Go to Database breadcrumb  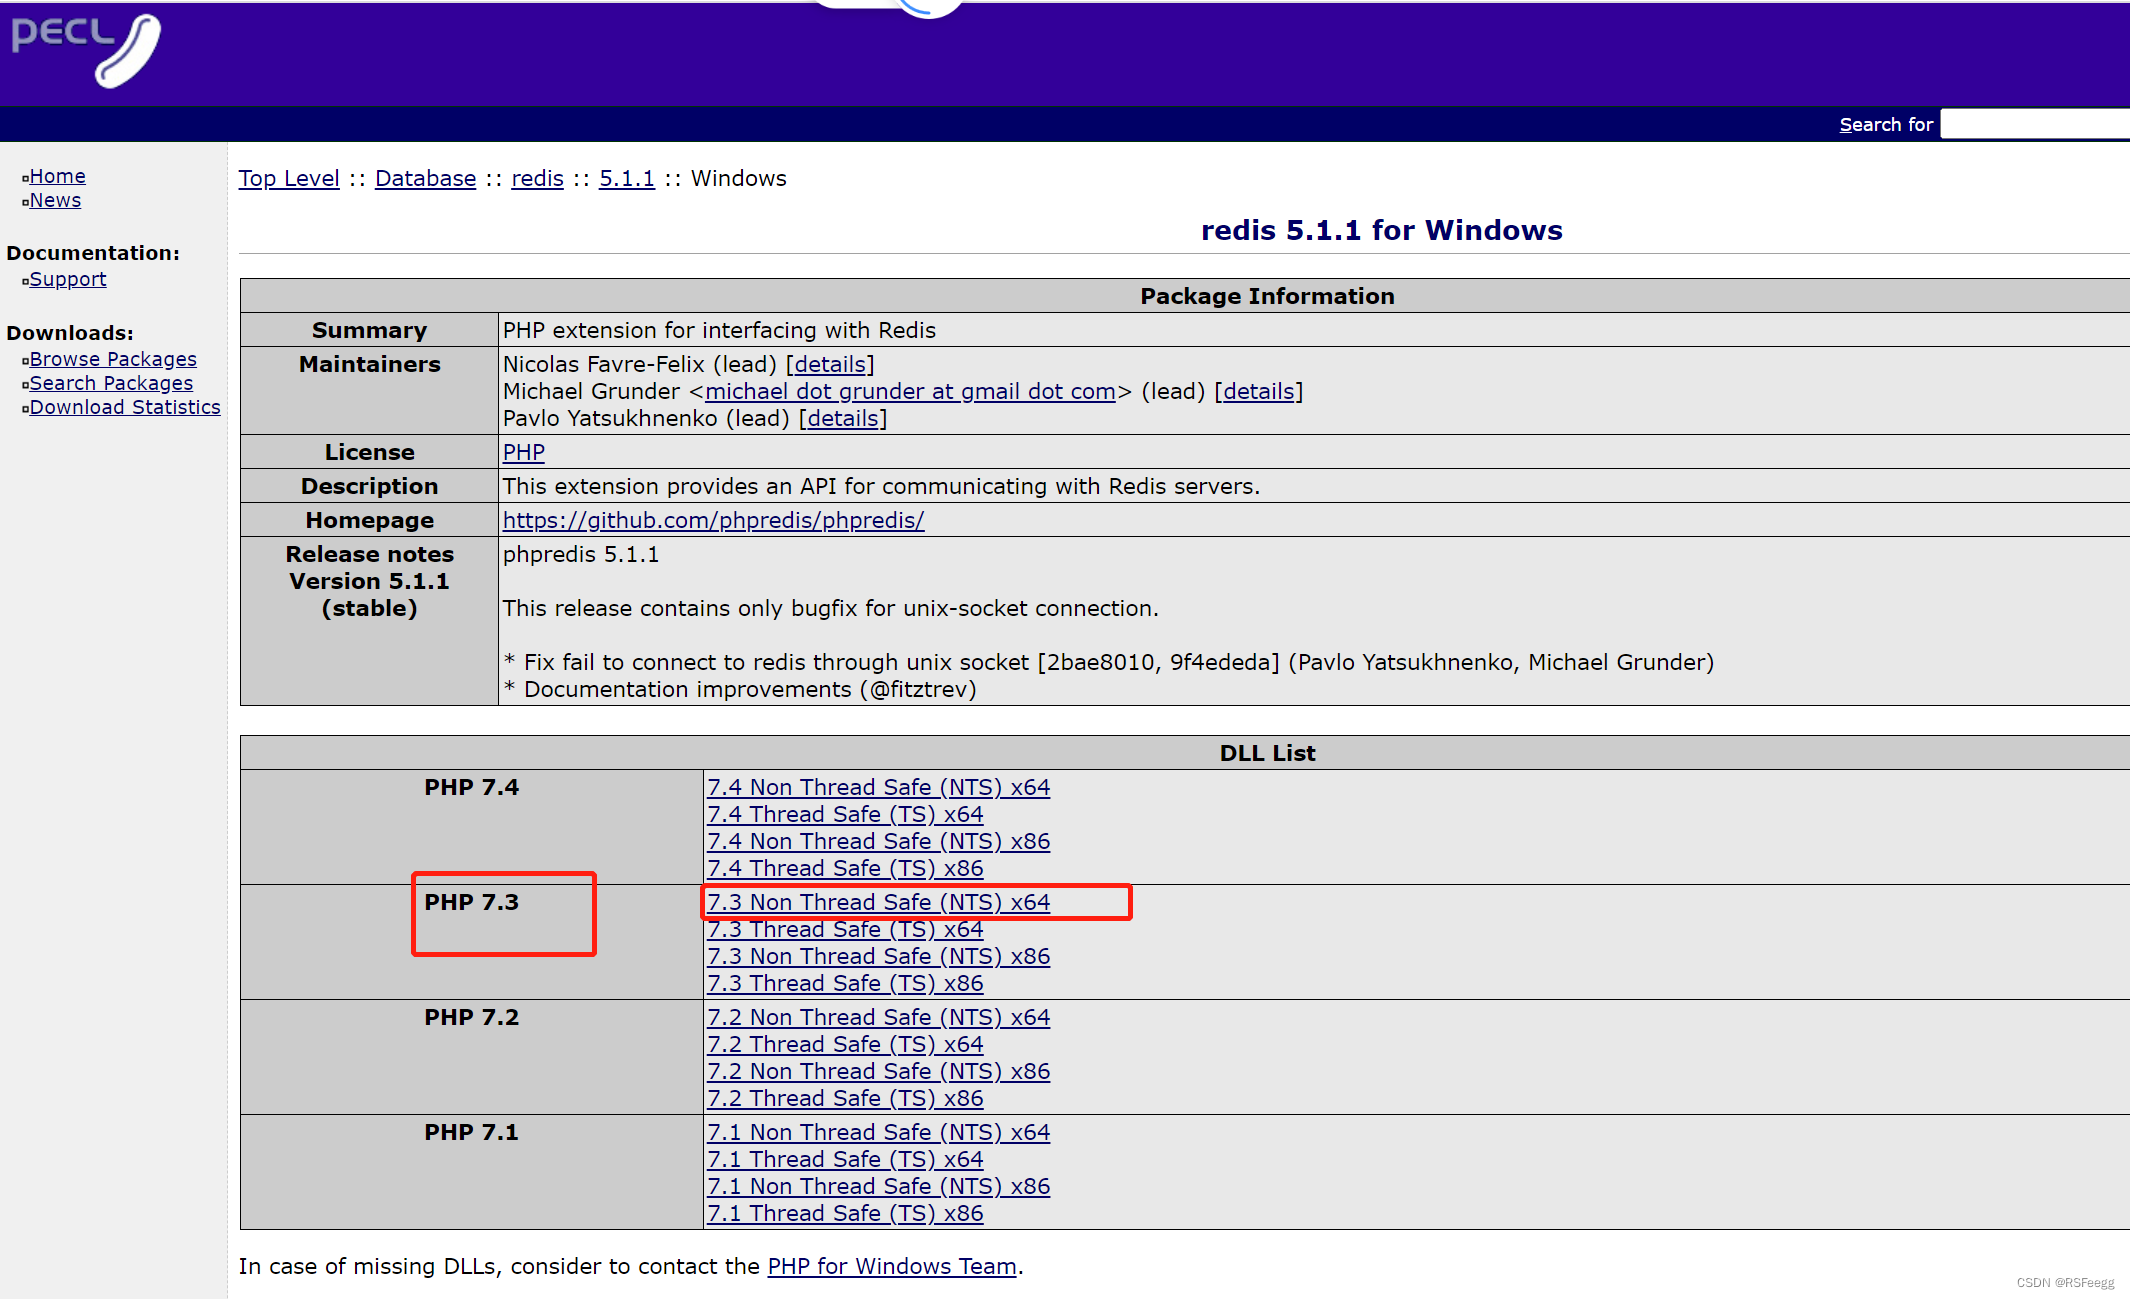[x=425, y=178]
